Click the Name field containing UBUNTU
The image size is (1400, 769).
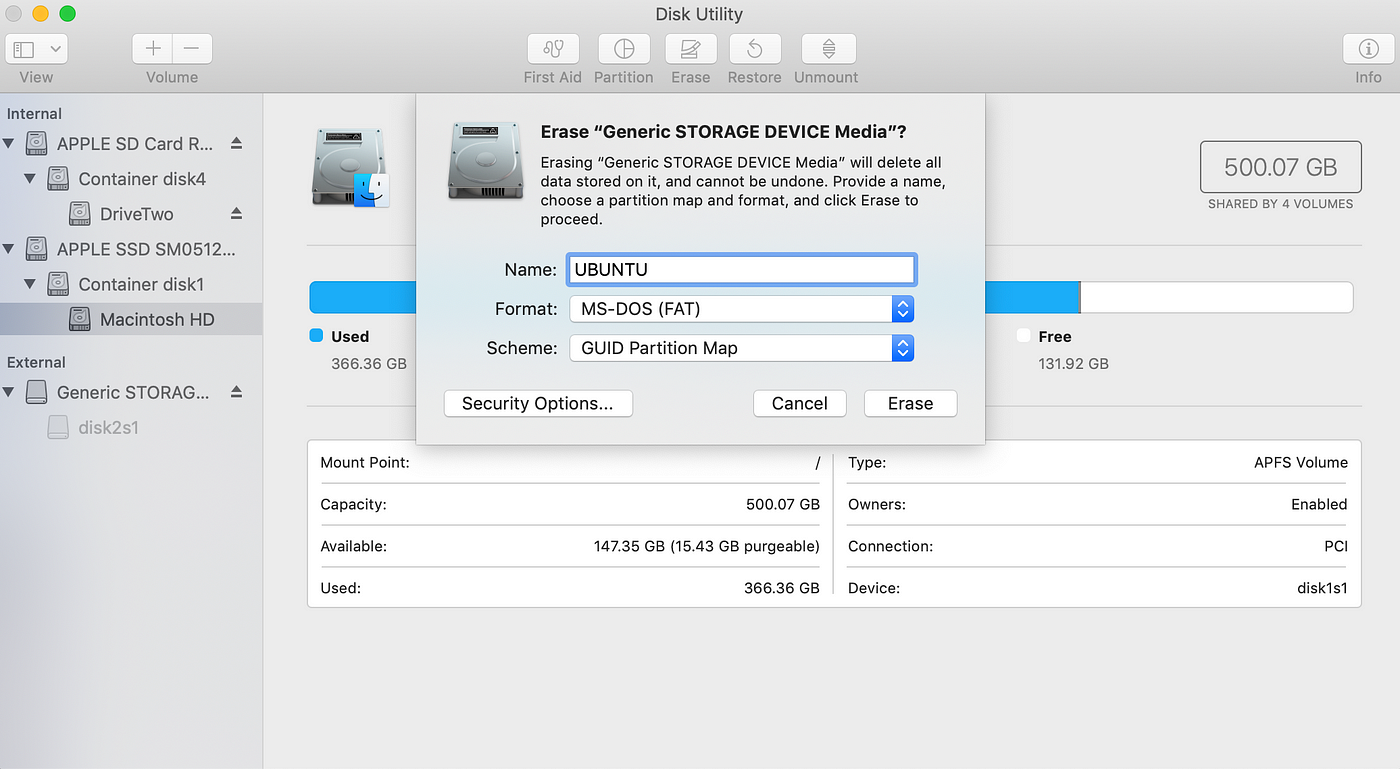pos(741,269)
